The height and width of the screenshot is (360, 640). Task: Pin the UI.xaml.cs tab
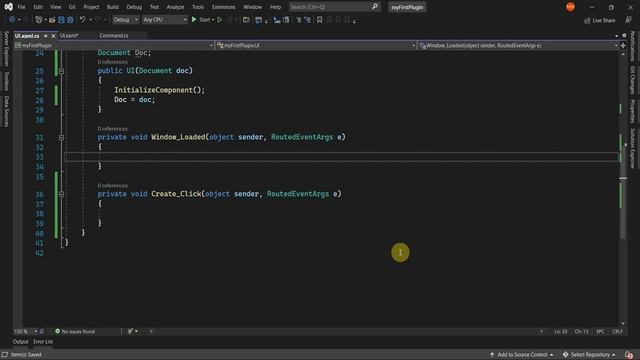tap(46, 36)
